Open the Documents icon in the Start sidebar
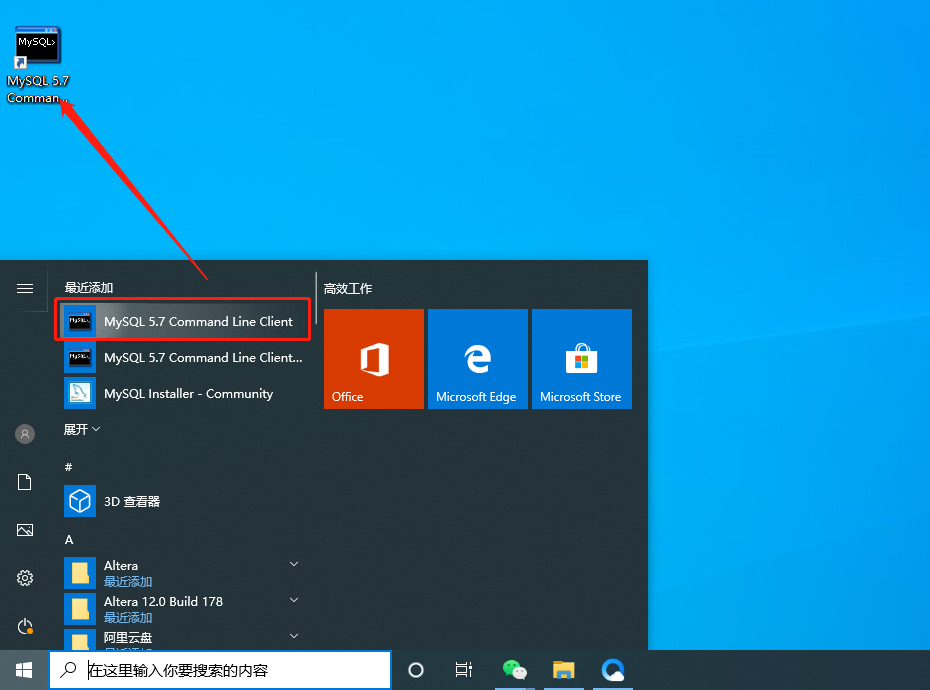Screen dimensions: 930x690 (x=24, y=482)
